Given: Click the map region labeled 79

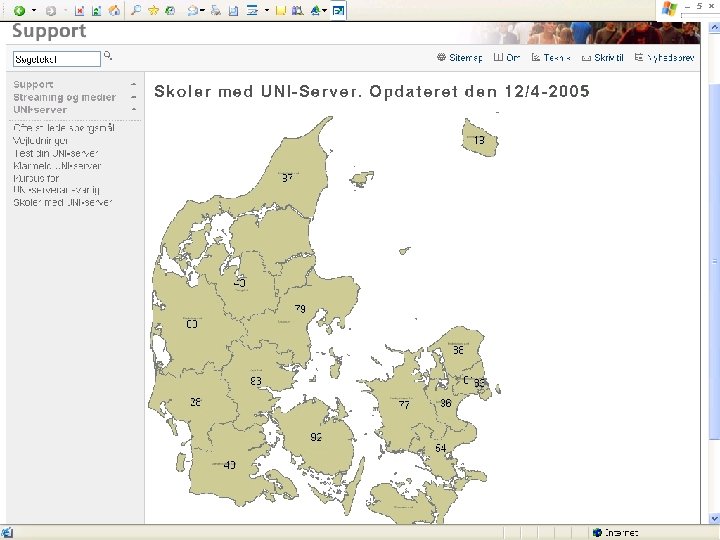Looking at the screenshot, I should pyautogui.click(x=300, y=309).
